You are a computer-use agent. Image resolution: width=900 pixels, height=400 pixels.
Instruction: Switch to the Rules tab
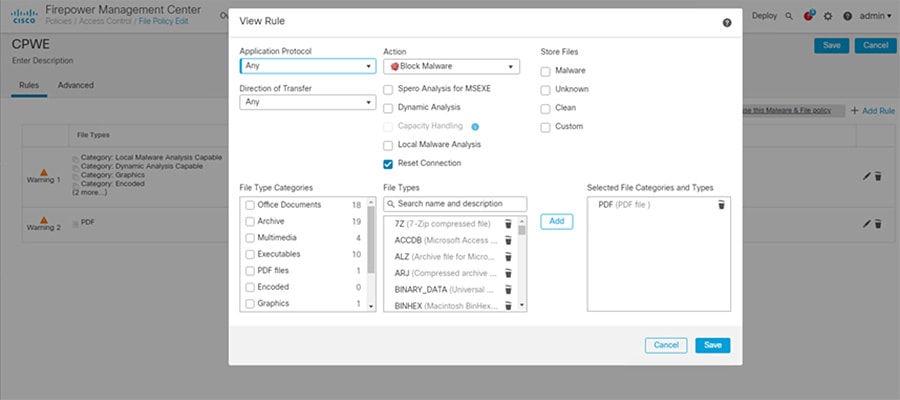pyautogui.click(x=29, y=85)
